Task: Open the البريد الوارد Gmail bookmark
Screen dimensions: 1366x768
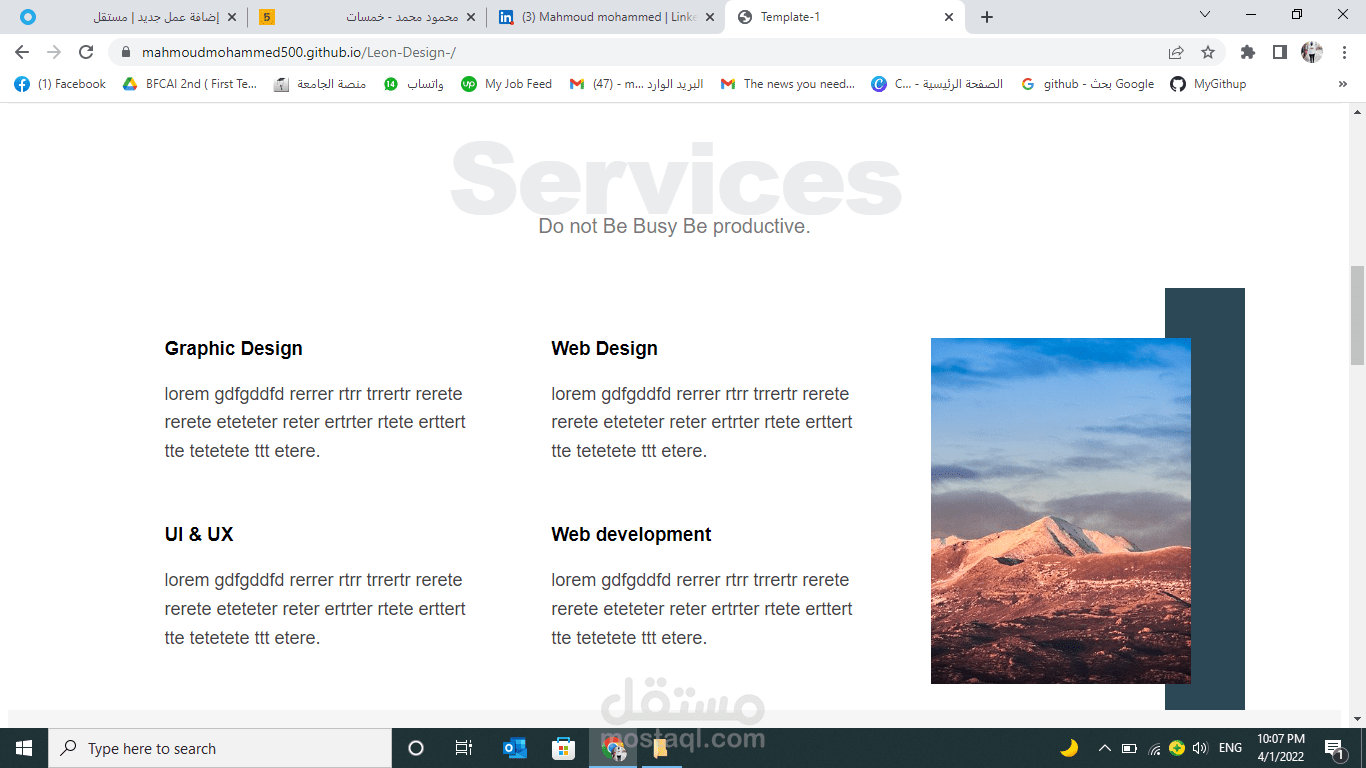Action: click(636, 84)
